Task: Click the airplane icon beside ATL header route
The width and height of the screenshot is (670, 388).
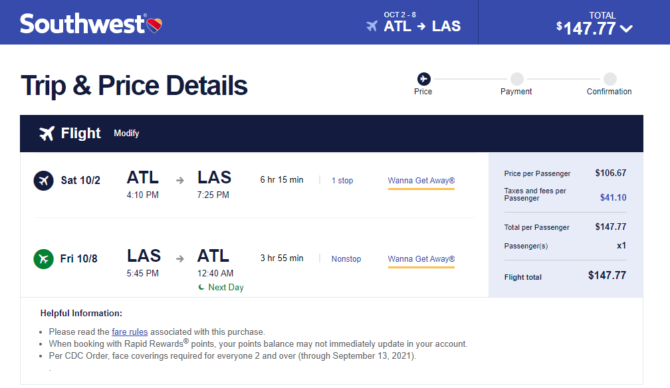Action: [x=372, y=26]
